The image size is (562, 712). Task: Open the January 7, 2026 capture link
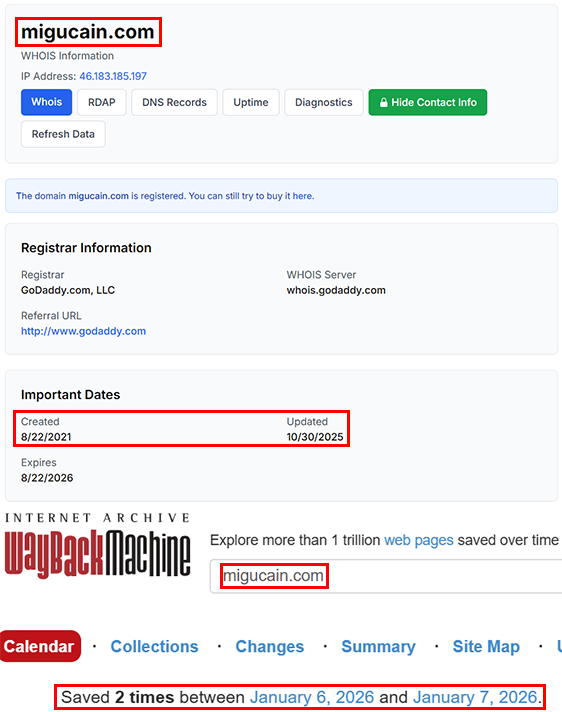(475, 697)
